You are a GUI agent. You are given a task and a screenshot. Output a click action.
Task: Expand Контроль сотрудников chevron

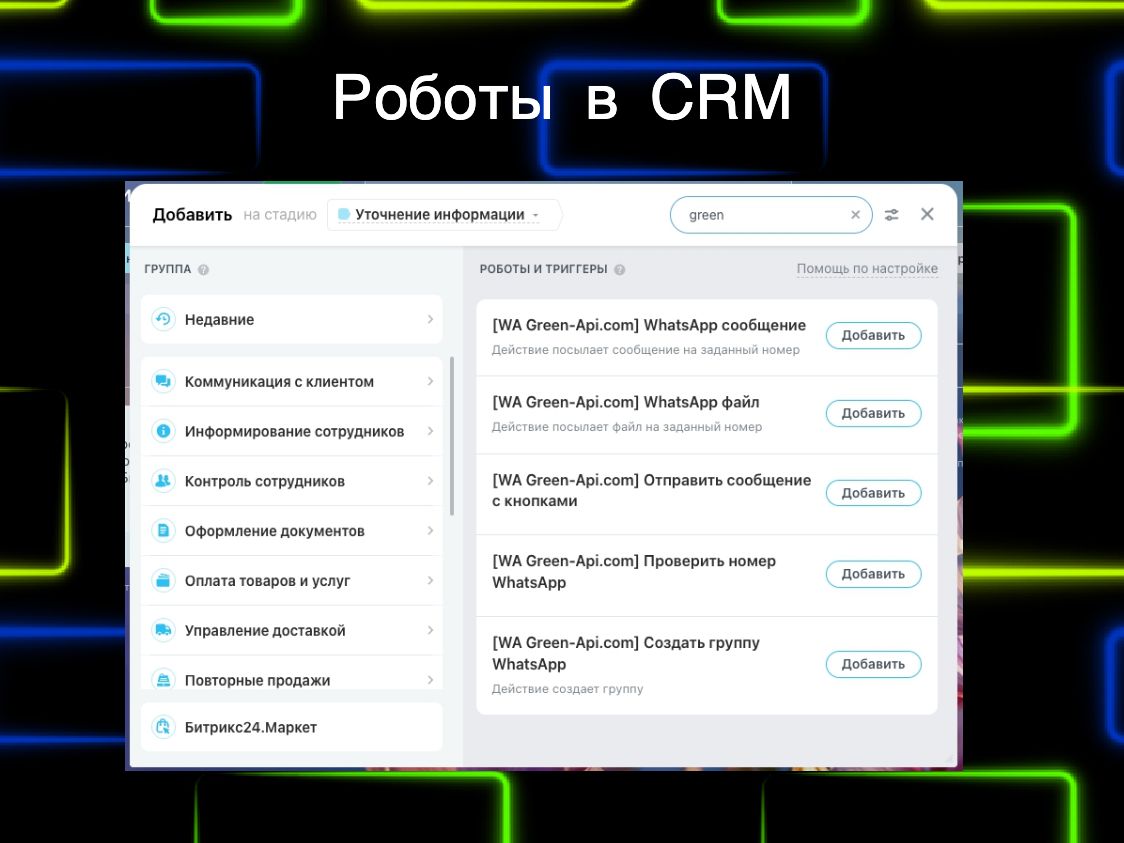click(x=430, y=481)
